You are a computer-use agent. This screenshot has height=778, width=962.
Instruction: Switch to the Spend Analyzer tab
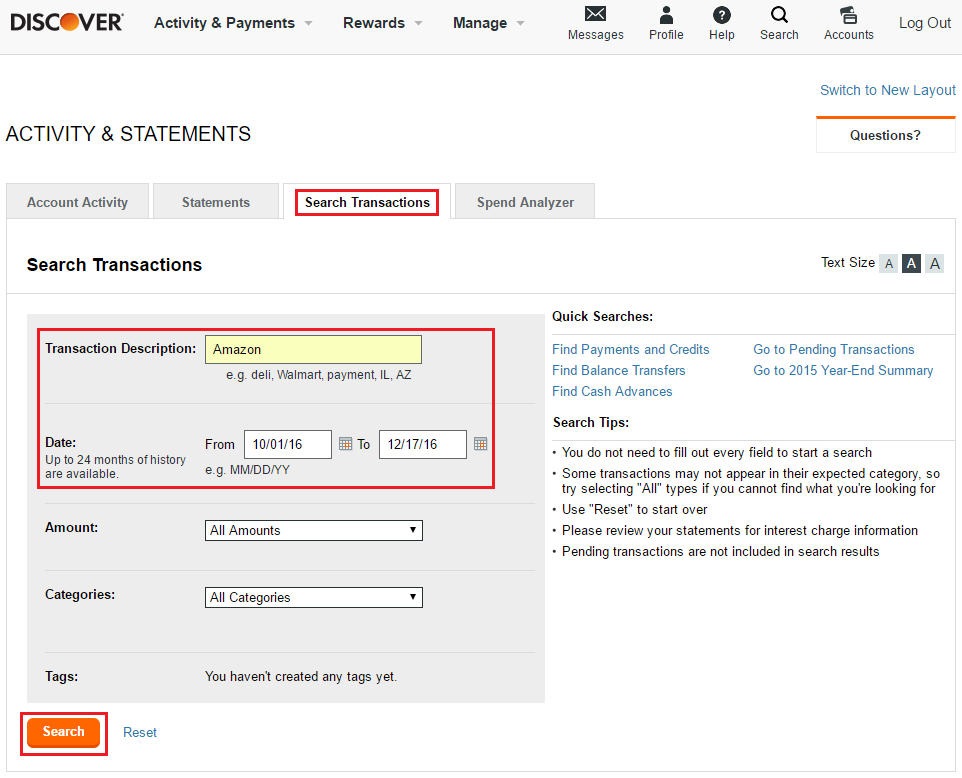pyautogui.click(x=525, y=202)
